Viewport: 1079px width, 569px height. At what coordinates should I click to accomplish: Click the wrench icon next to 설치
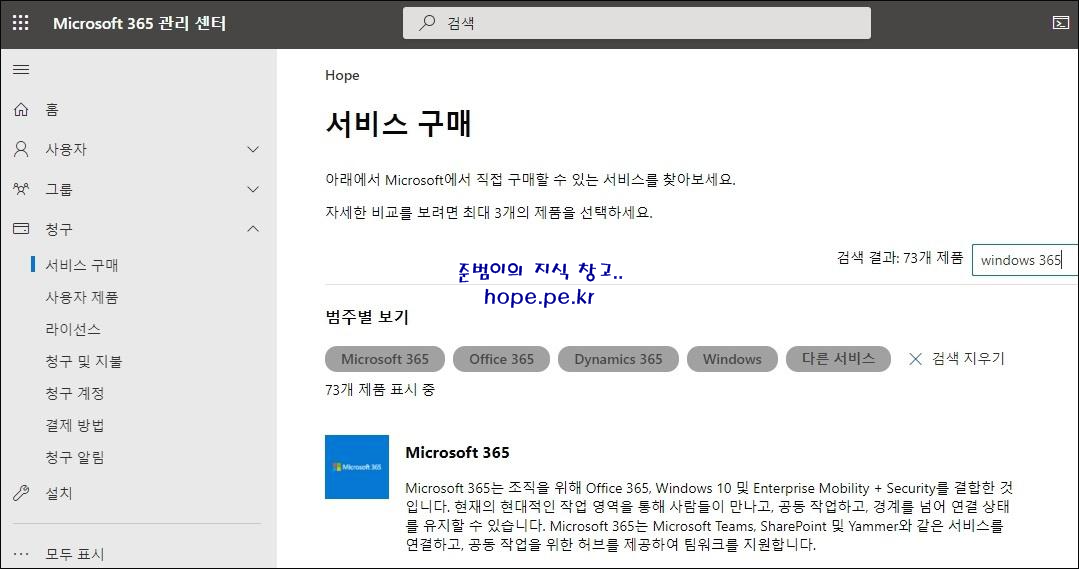click(21, 493)
